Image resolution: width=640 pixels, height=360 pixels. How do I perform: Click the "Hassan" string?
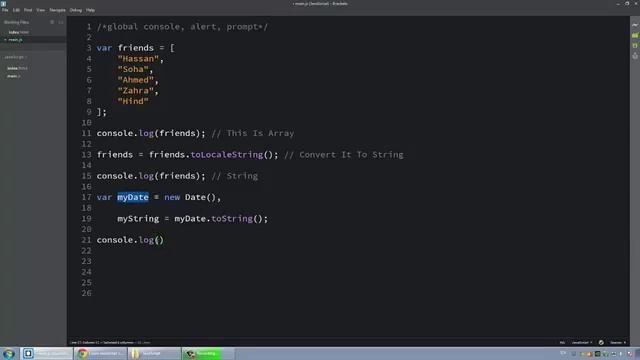[x=138, y=59]
